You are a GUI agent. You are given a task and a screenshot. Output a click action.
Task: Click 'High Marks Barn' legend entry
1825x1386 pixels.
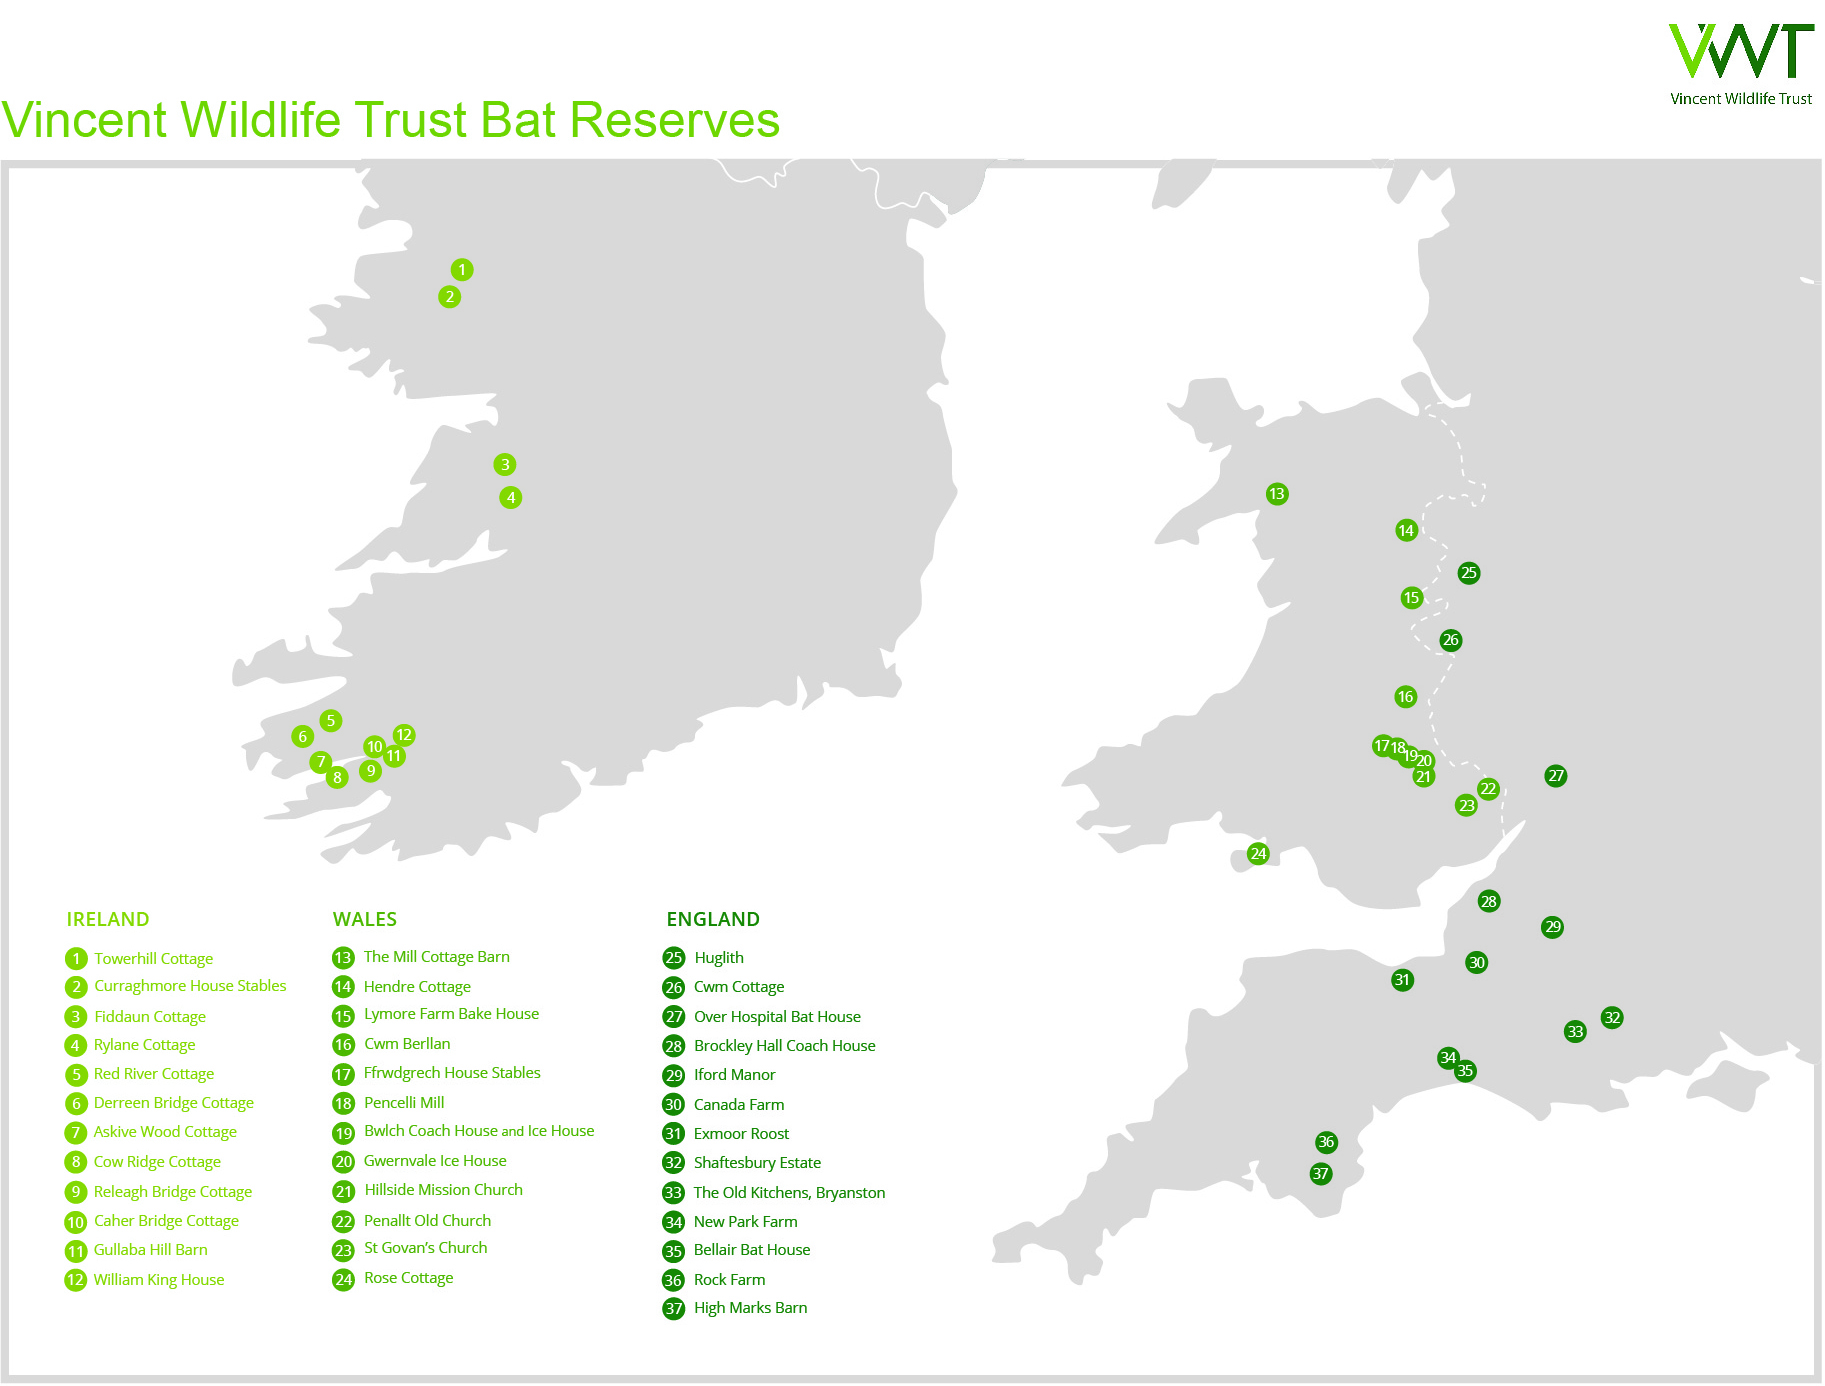pos(751,1308)
